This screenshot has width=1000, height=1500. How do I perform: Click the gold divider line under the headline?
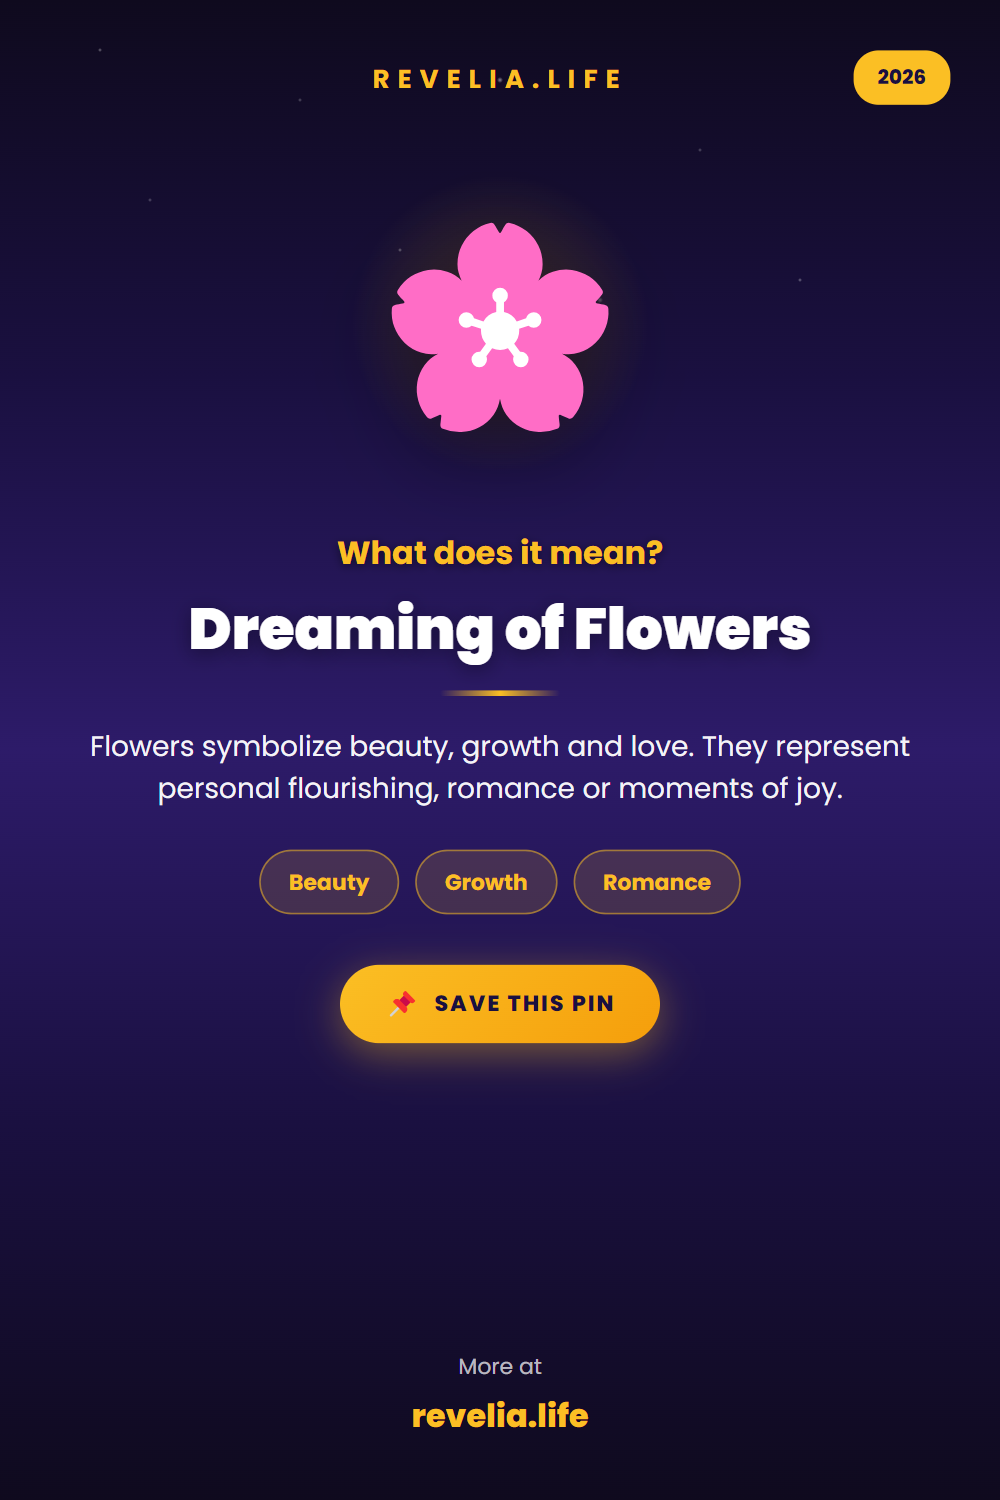click(500, 692)
